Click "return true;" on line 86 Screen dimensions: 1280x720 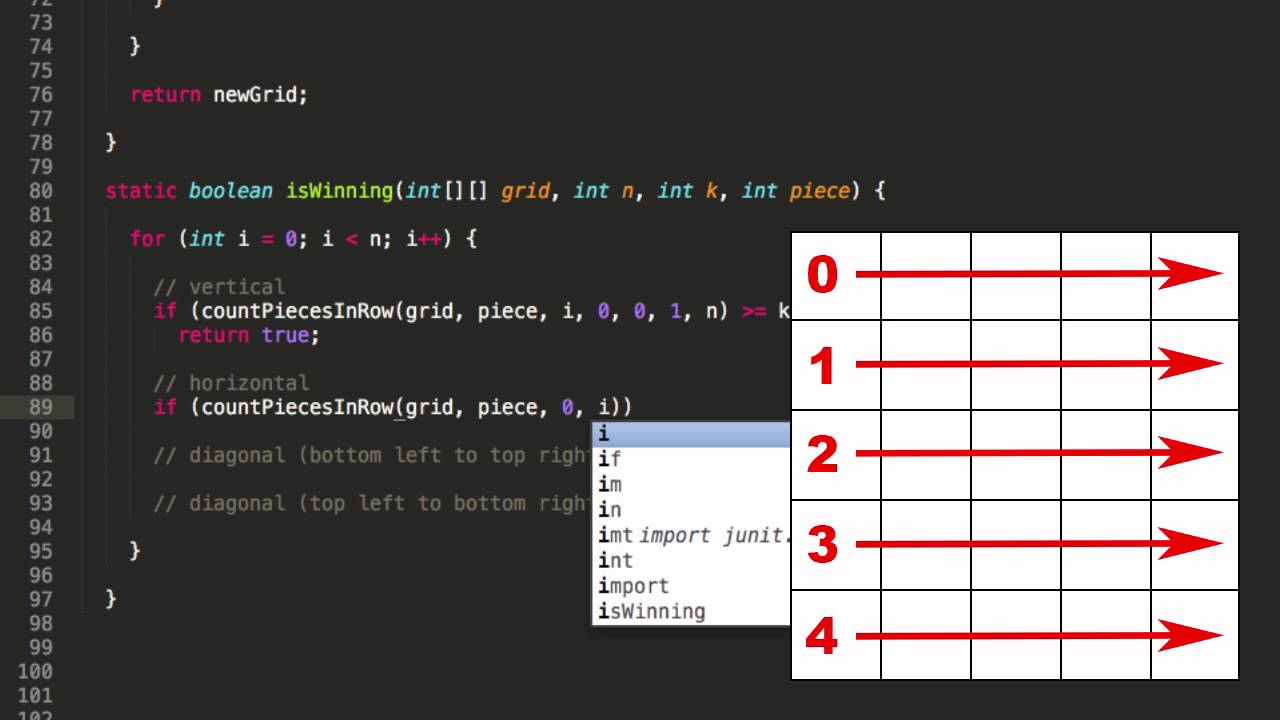coord(249,335)
